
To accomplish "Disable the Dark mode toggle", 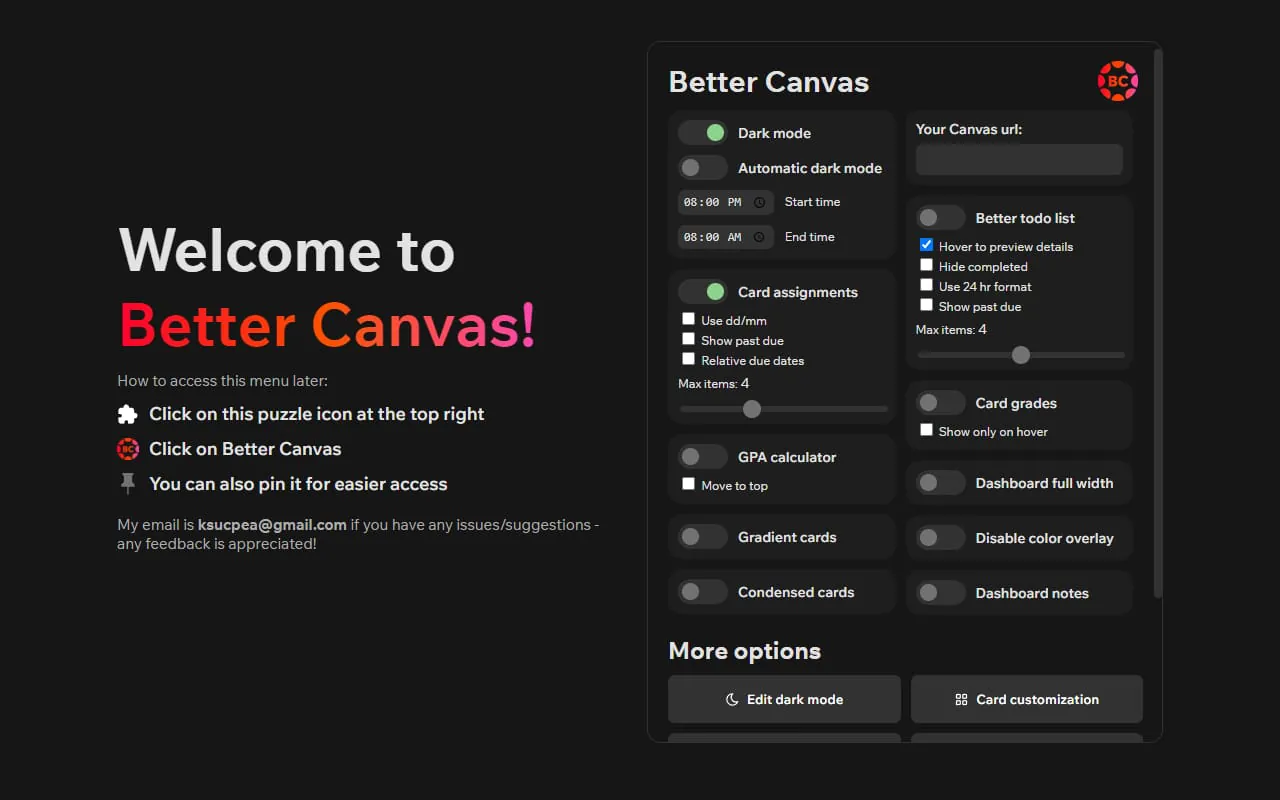I will (703, 132).
